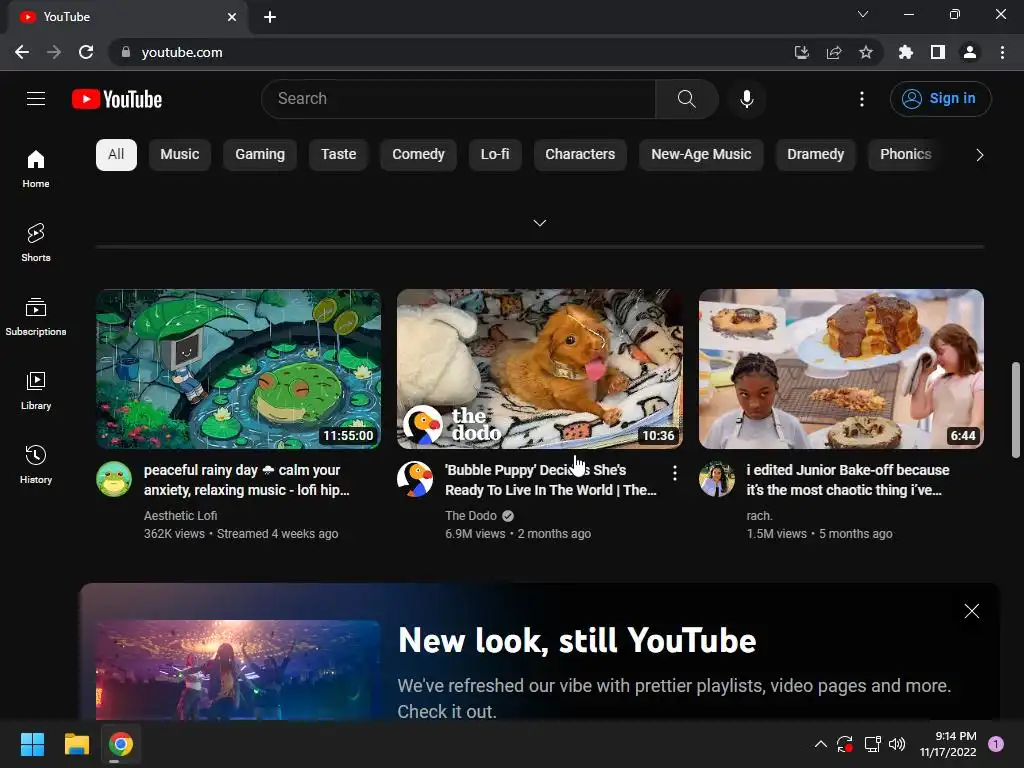1024x768 pixels.
Task: Toggle Chrome side panel
Action: tap(938, 52)
